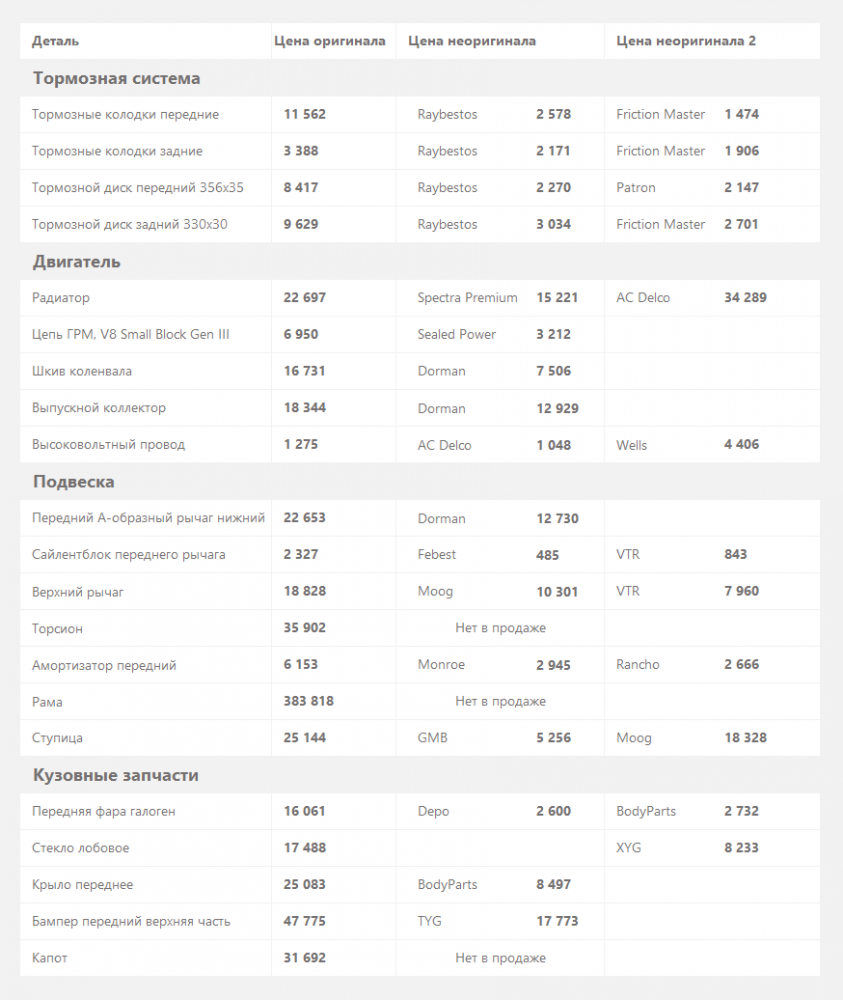
Task: Click the "Тормозная система" section heading
Action: 116,78
